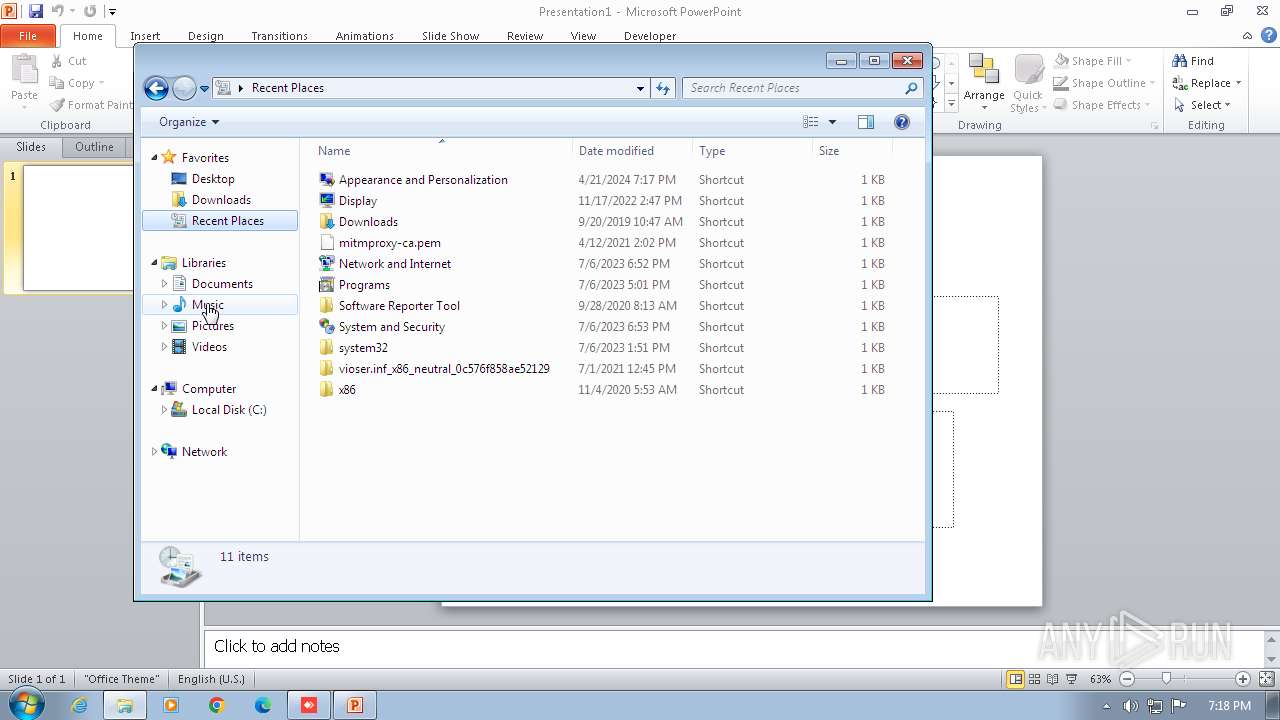Sort by Type column header
The height and width of the screenshot is (720, 1280).
coord(753,151)
